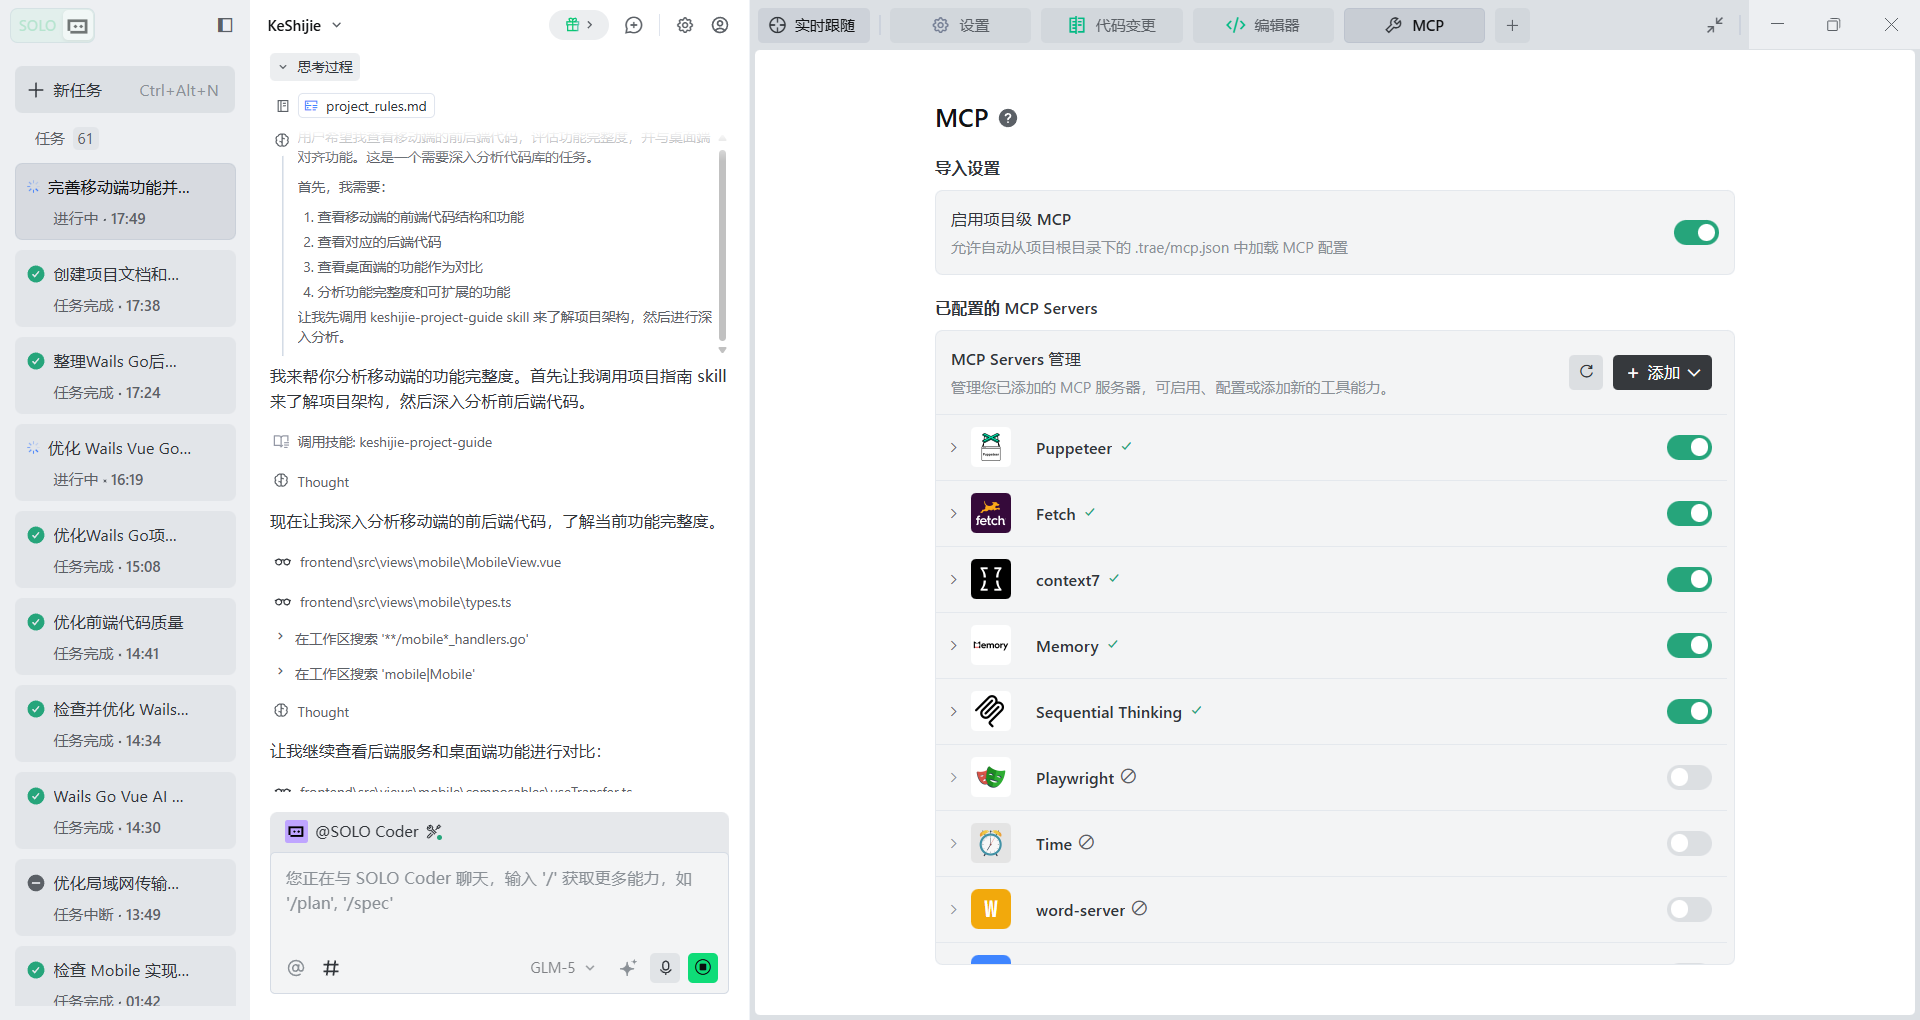Click the Memory server icon
Viewport: 1920px width, 1020px height.
coord(991,645)
